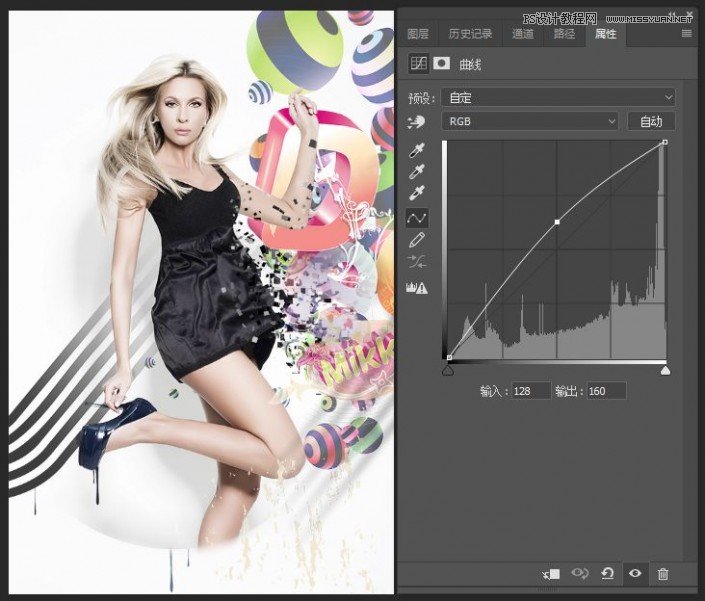Switch to the 图层 (Layers) tab
The height and width of the screenshot is (601, 705).
click(418, 34)
